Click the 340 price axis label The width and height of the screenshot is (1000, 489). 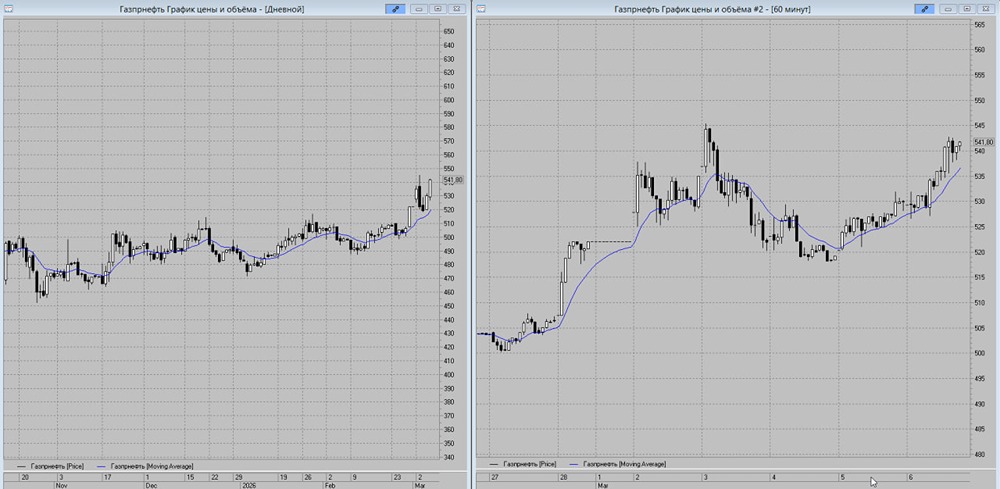(x=449, y=457)
